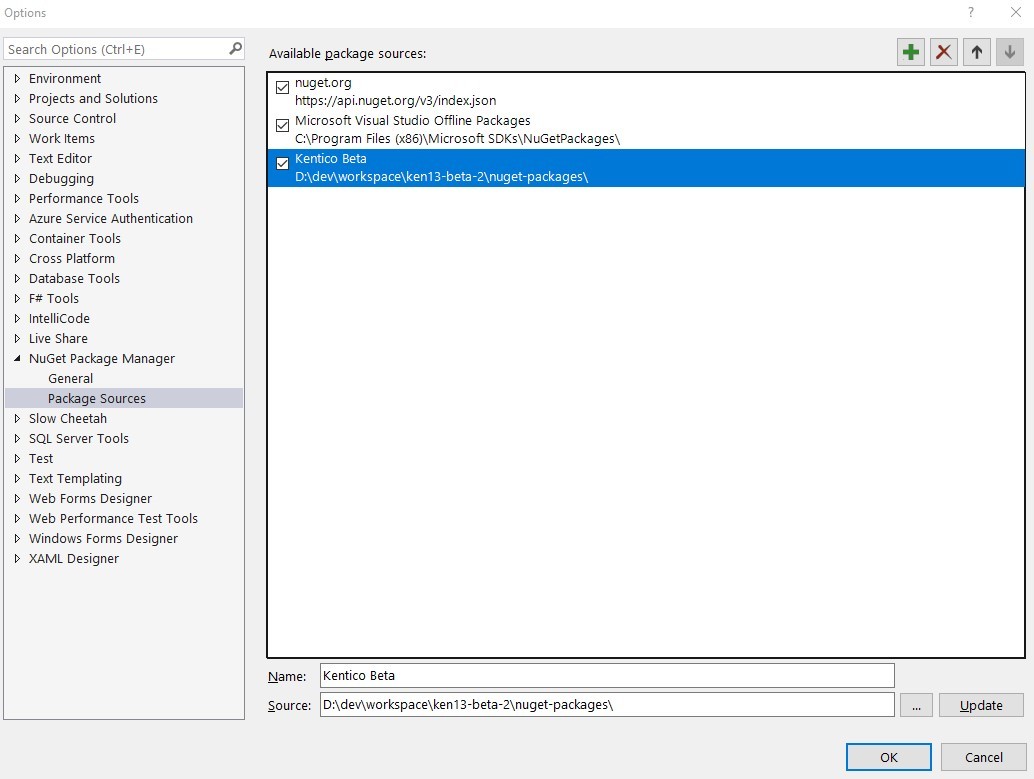Viewport: 1034px width, 779px height.
Task: Select General under NuGet Package Manager
Action: pyautogui.click(x=71, y=379)
